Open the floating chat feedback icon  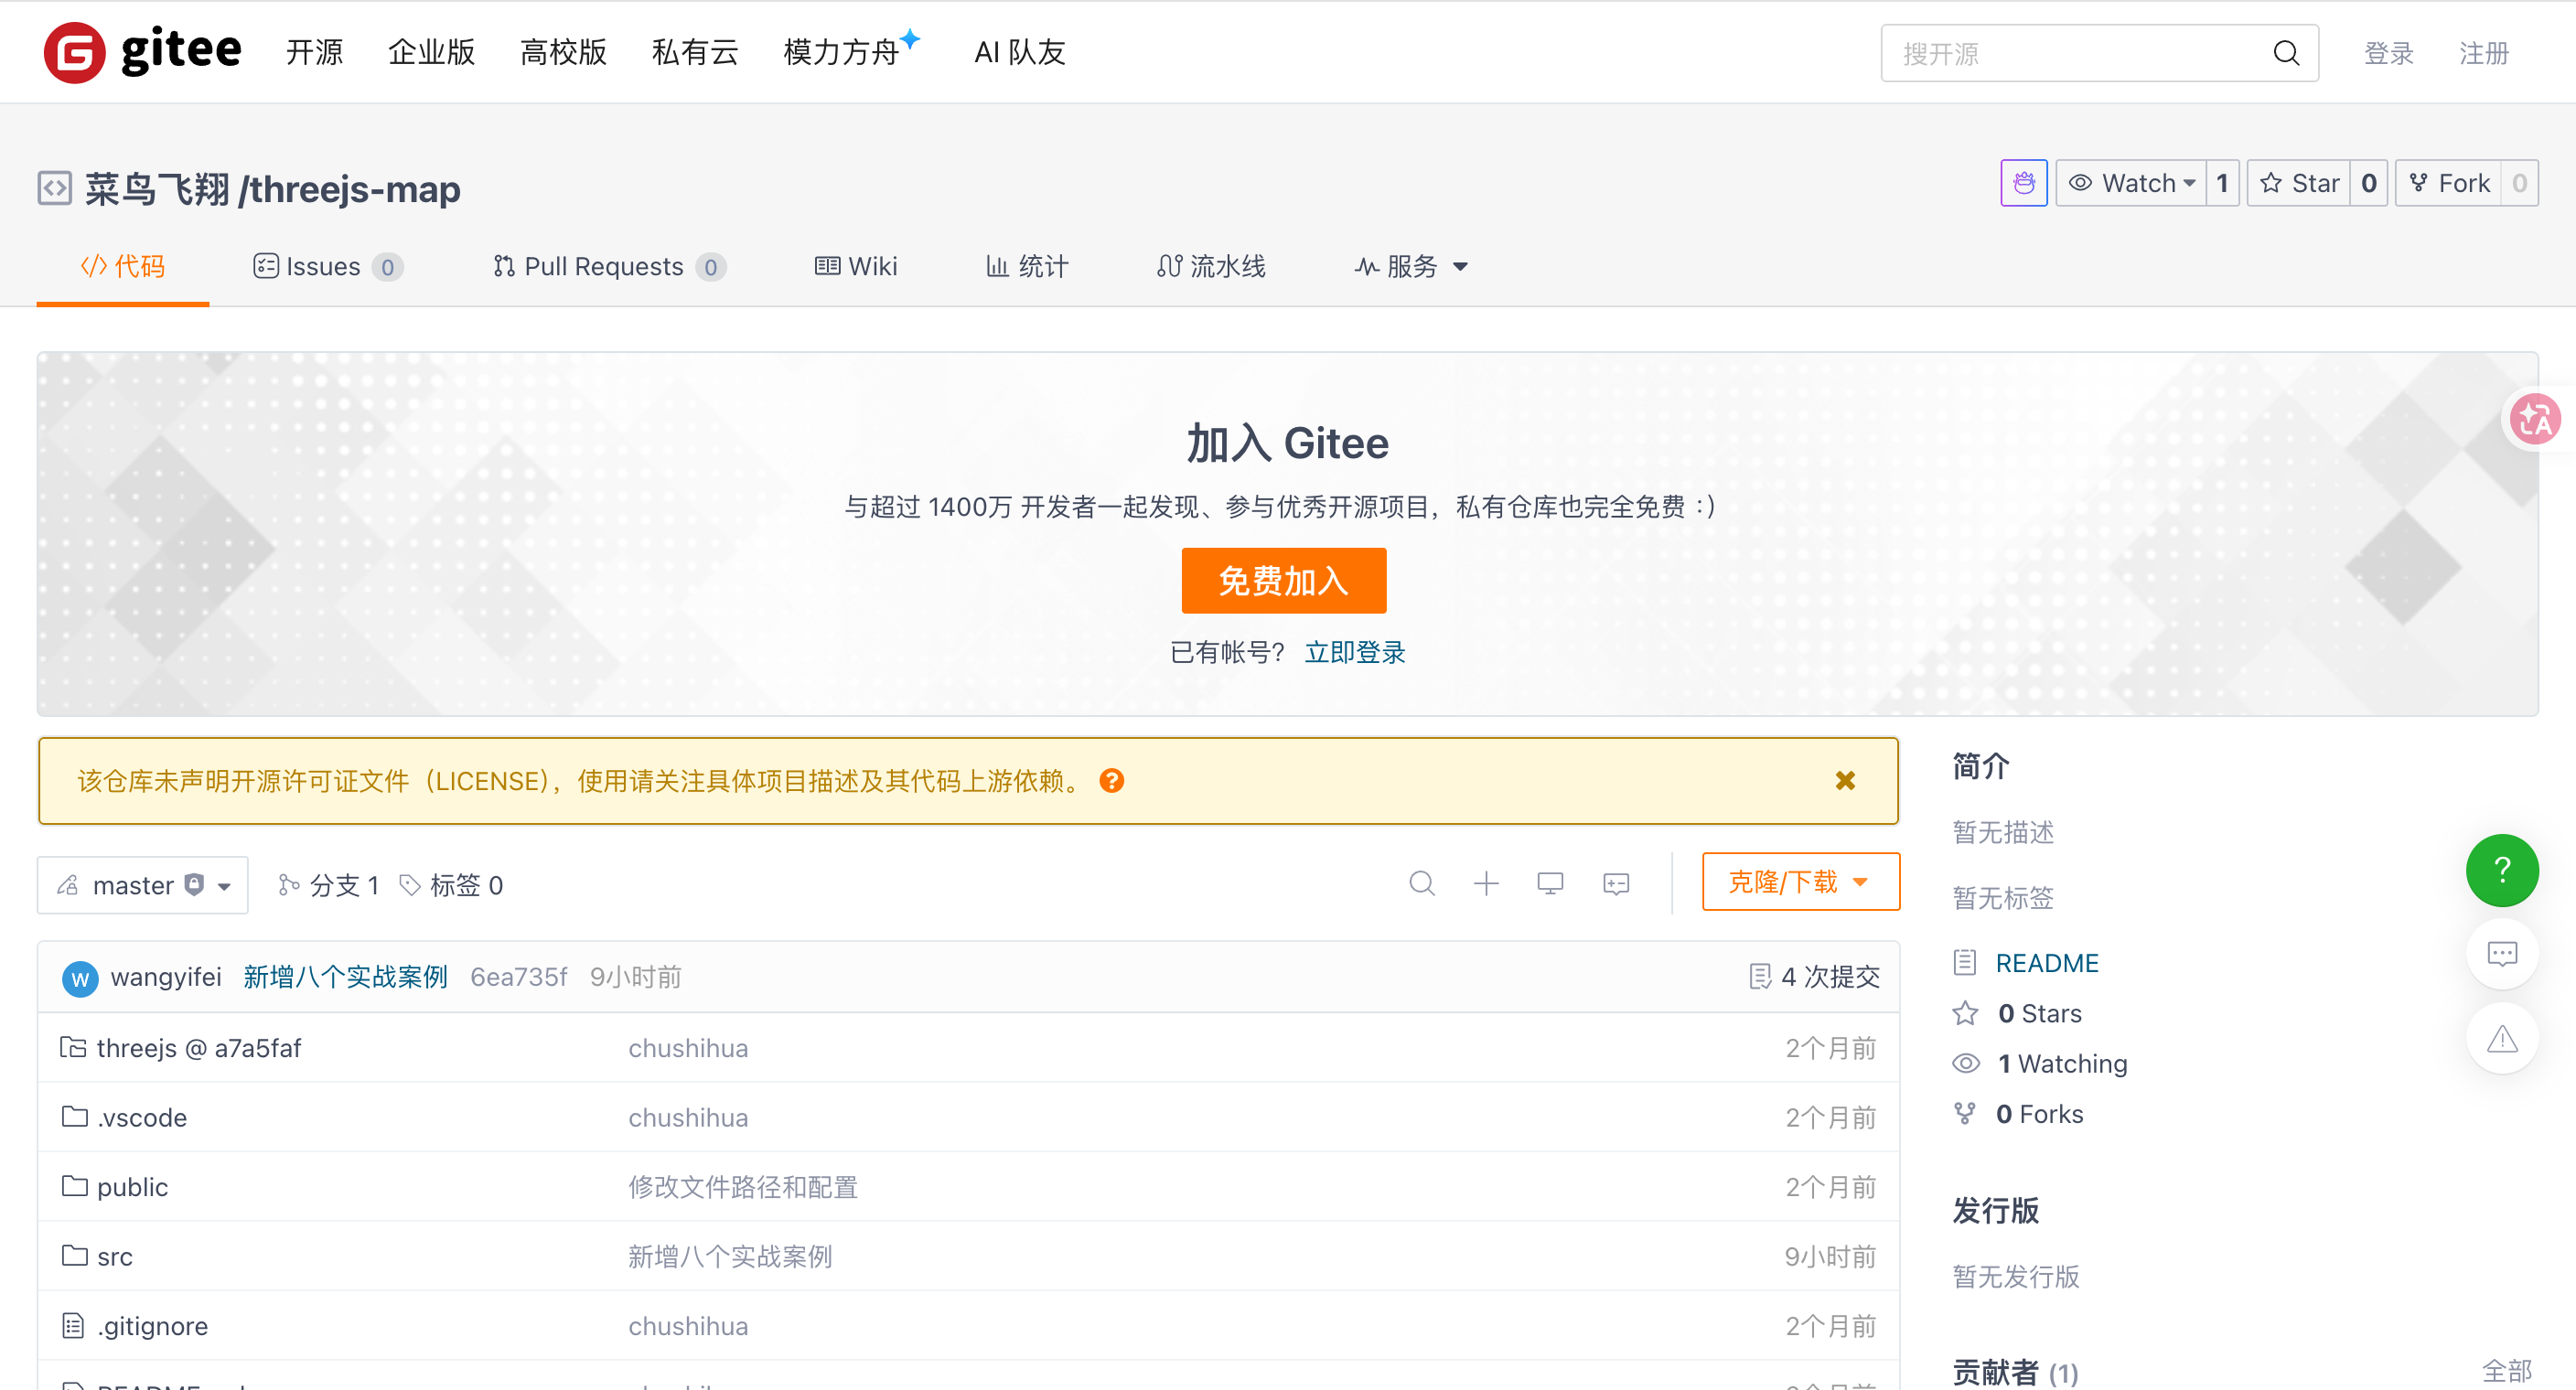click(2502, 954)
